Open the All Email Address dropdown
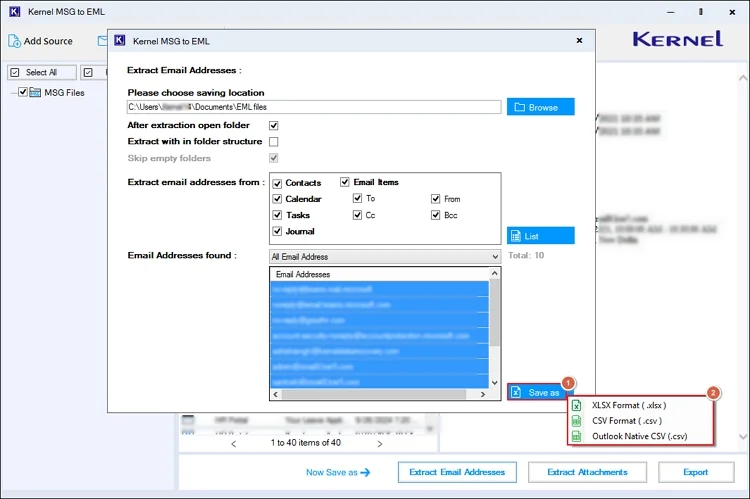This screenshot has width=750, height=499. point(494,257)
